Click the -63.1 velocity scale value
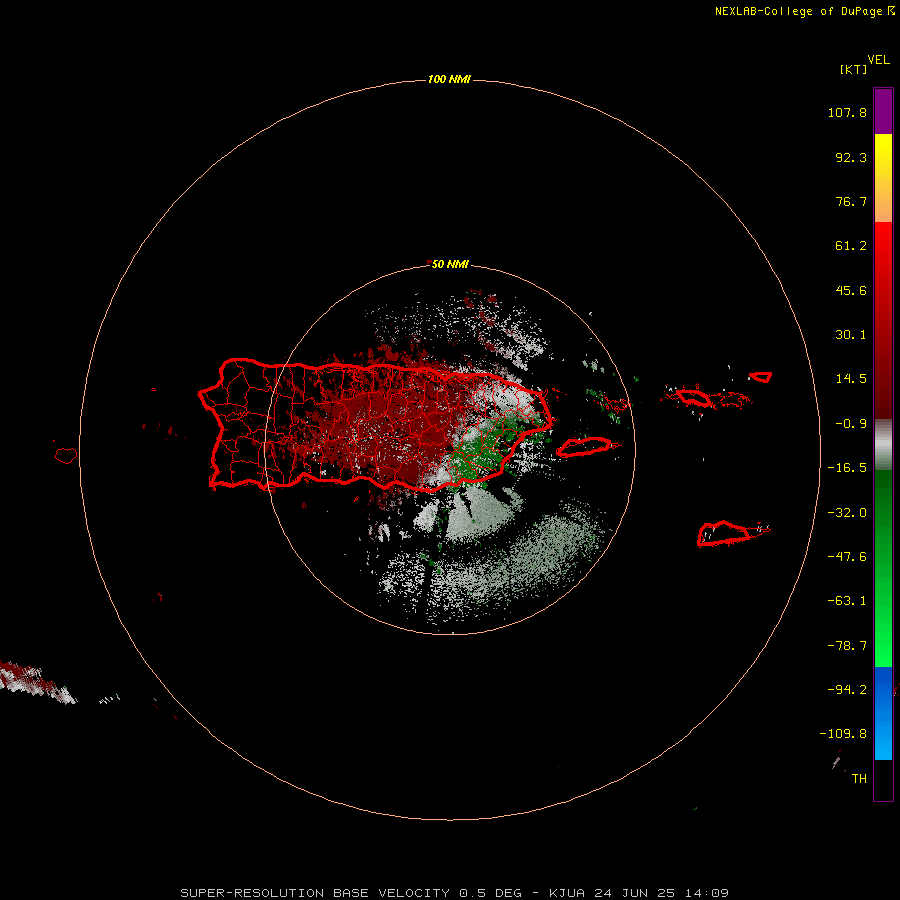Image resolution: width=900 pixels, height=900 pixels. tap(847, 601)
